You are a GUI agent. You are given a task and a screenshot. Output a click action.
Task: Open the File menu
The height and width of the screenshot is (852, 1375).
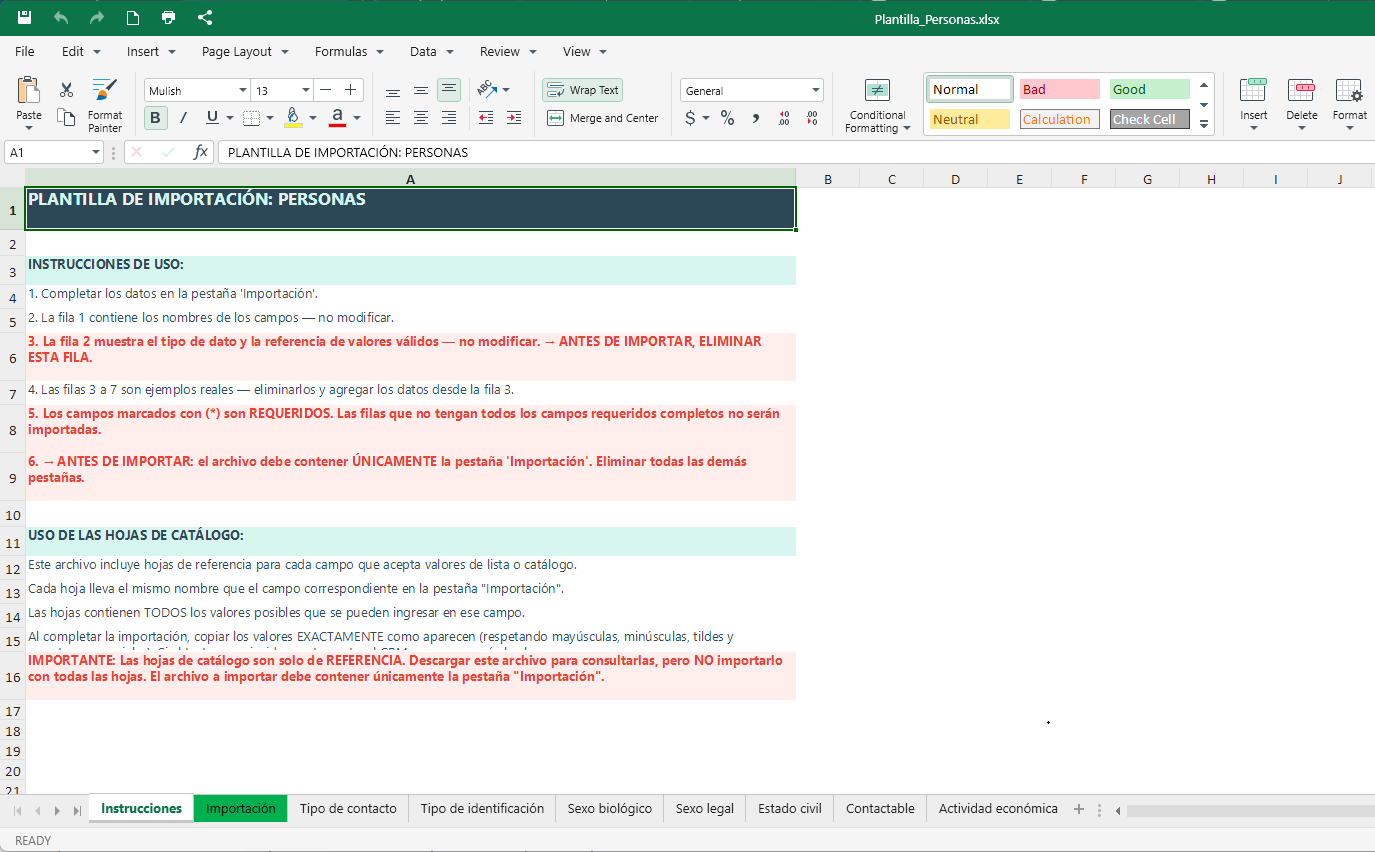click(x=25, y=51)
